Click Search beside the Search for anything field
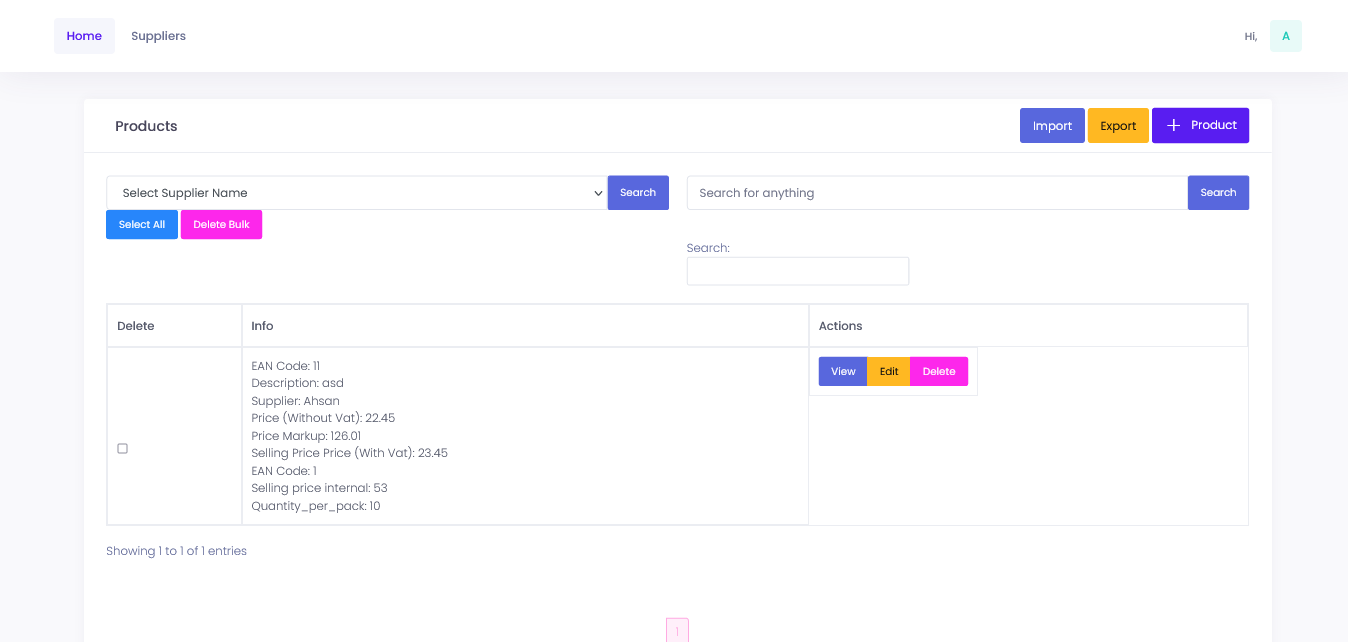Viewport: 1348px width, 642px height. coord(1218,193)
